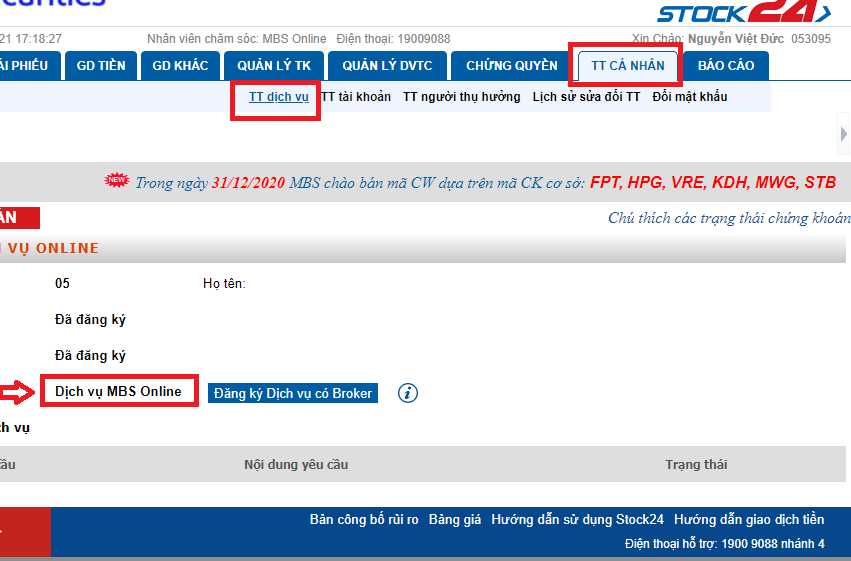
Task: Open the Bảng giá footer link
Action: [455, 520]
